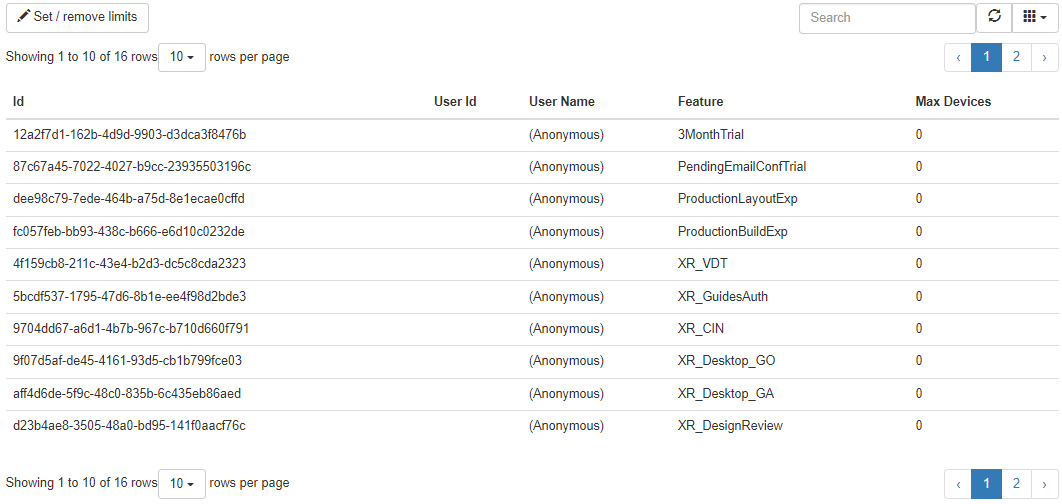Sort by the Max Devices column header
Image resolution: width=1062 pixels, height=504 pixels.
[x=953, y=101]
